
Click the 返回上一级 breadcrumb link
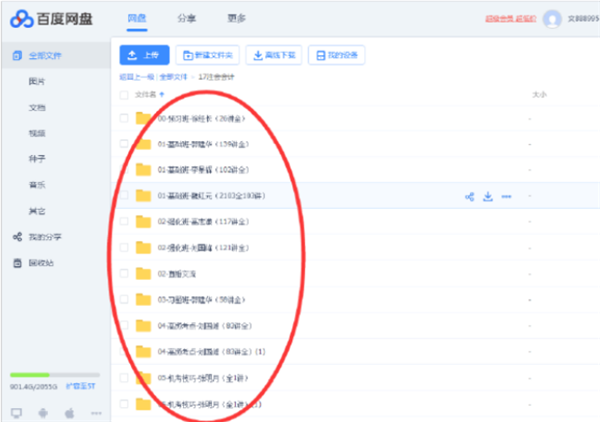point(137,77)
